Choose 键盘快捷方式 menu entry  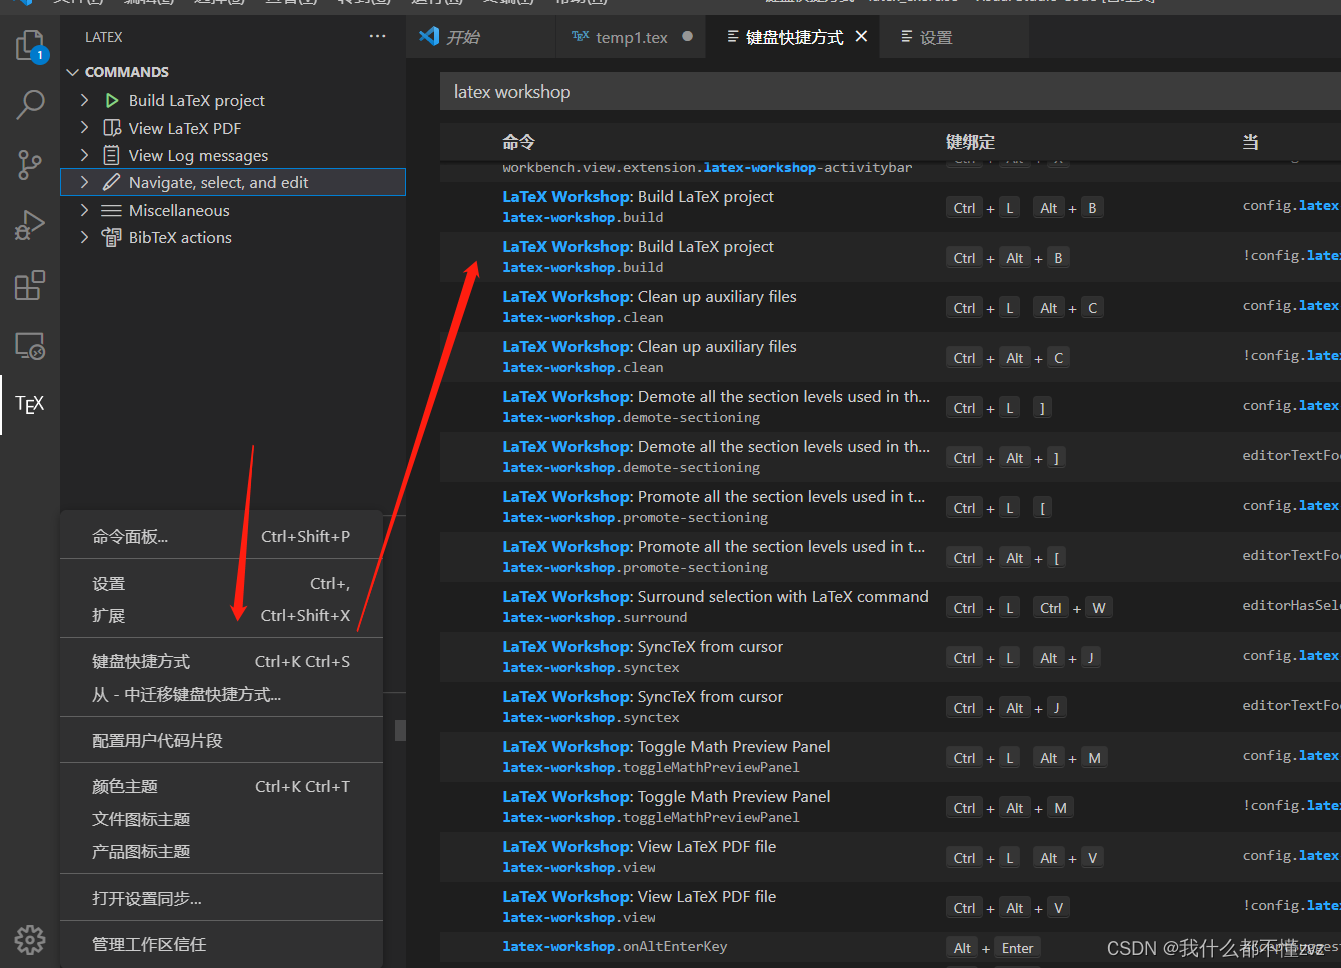coord(221,662)
